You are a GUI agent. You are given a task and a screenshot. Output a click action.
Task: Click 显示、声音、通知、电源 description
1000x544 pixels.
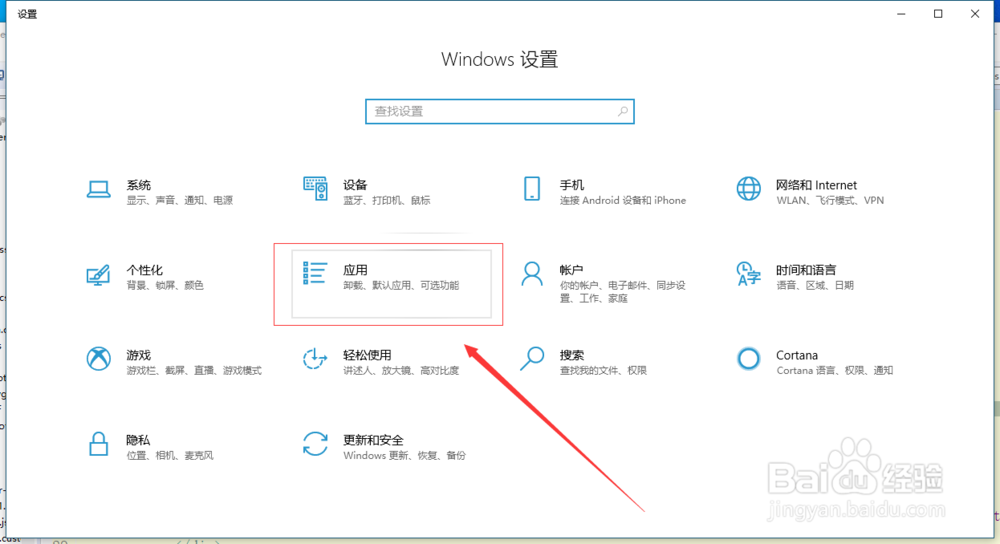tap(179, 200)
